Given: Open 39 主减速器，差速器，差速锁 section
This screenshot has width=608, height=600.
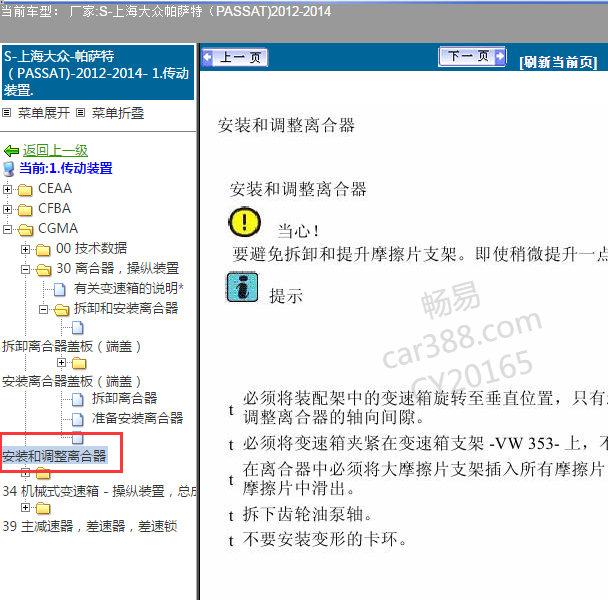Looking at the screenshot, I should coord(90,526).
